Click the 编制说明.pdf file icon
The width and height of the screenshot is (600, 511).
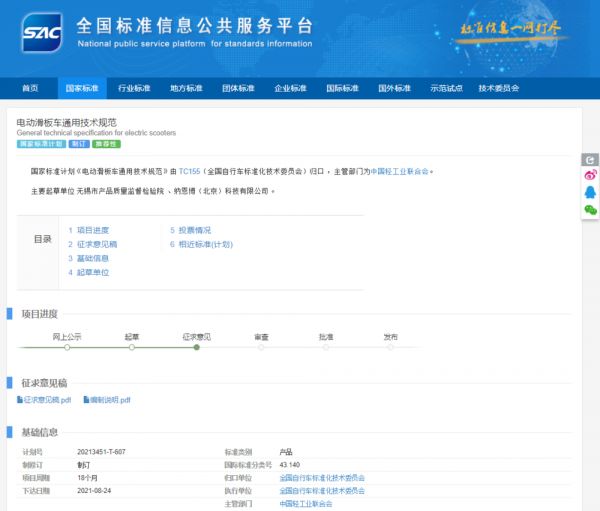click(85, 400)
